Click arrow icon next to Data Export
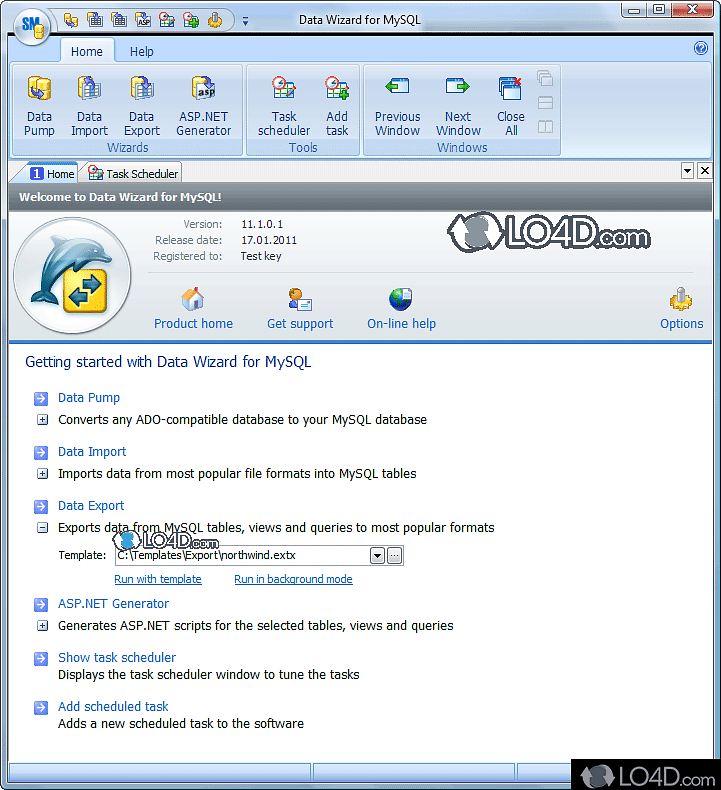 [41, 506]
